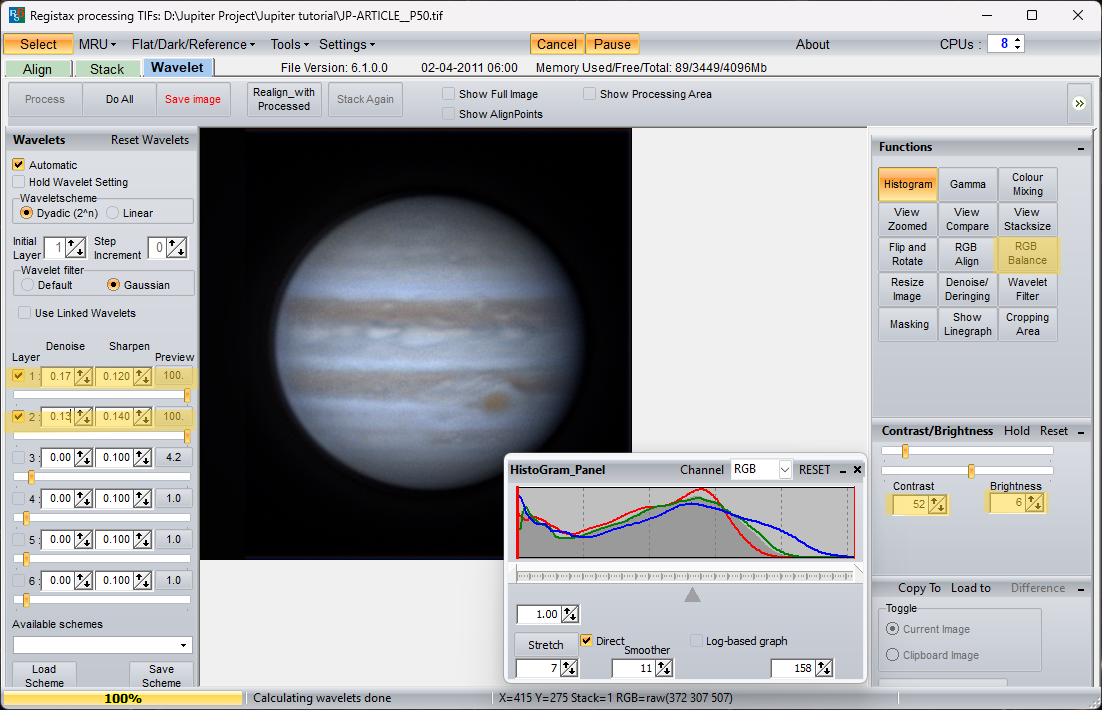Close the HistoGram_Panel
1102x710 pixels.
[x=857, y=470]
